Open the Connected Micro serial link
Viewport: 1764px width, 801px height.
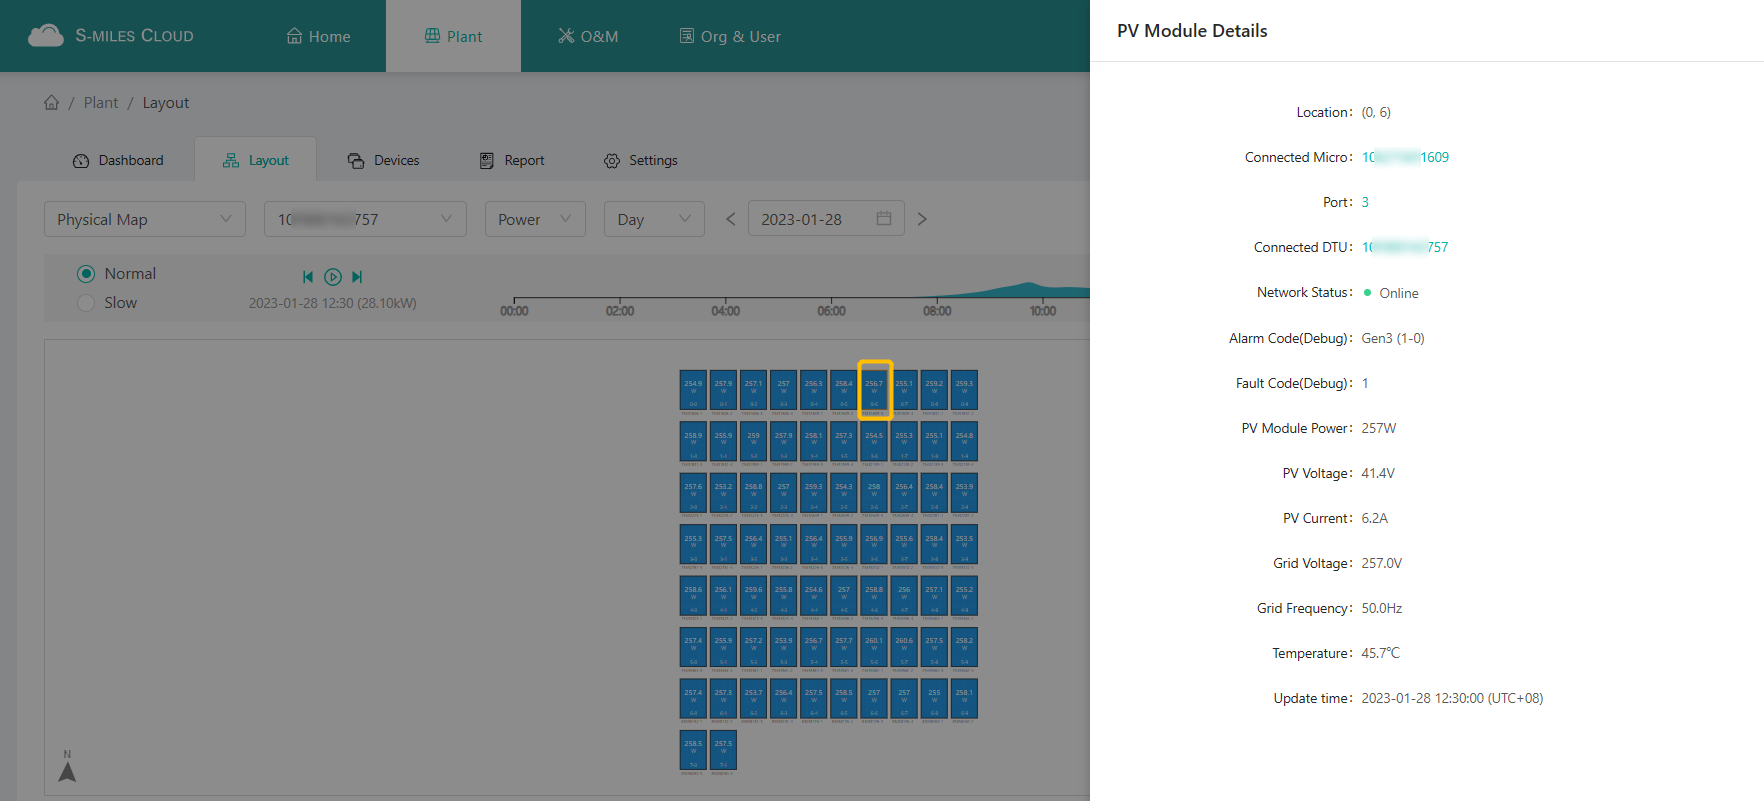pos(1405,157)
